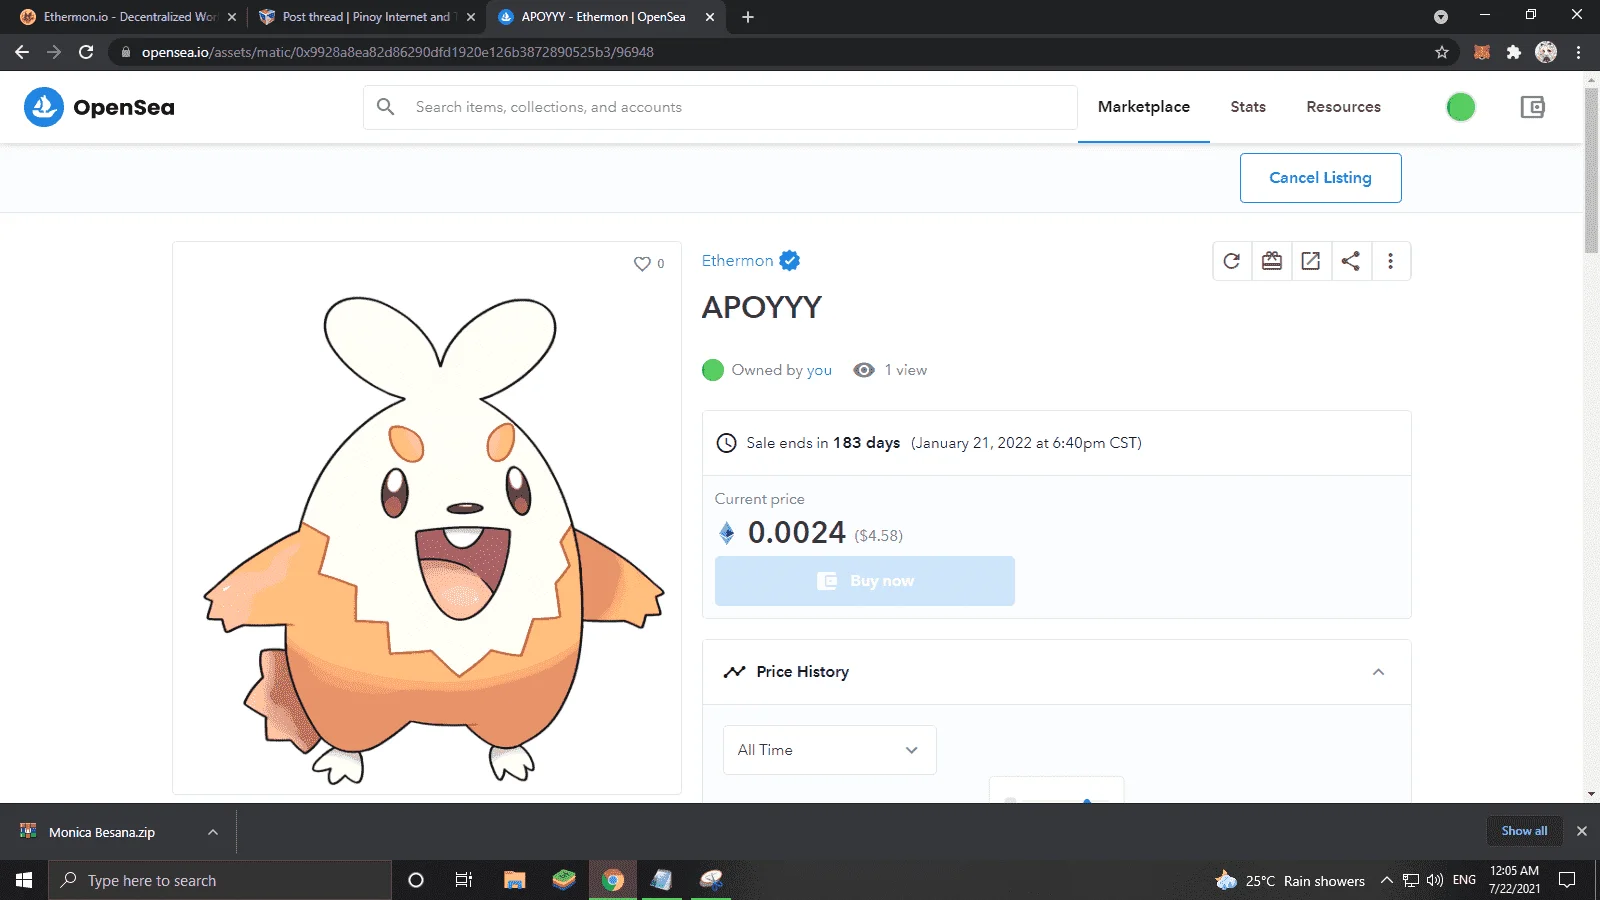Open File Explorer from the taskbar
The height and width of the screenshot is (900, 1600).
pos(514,880)
